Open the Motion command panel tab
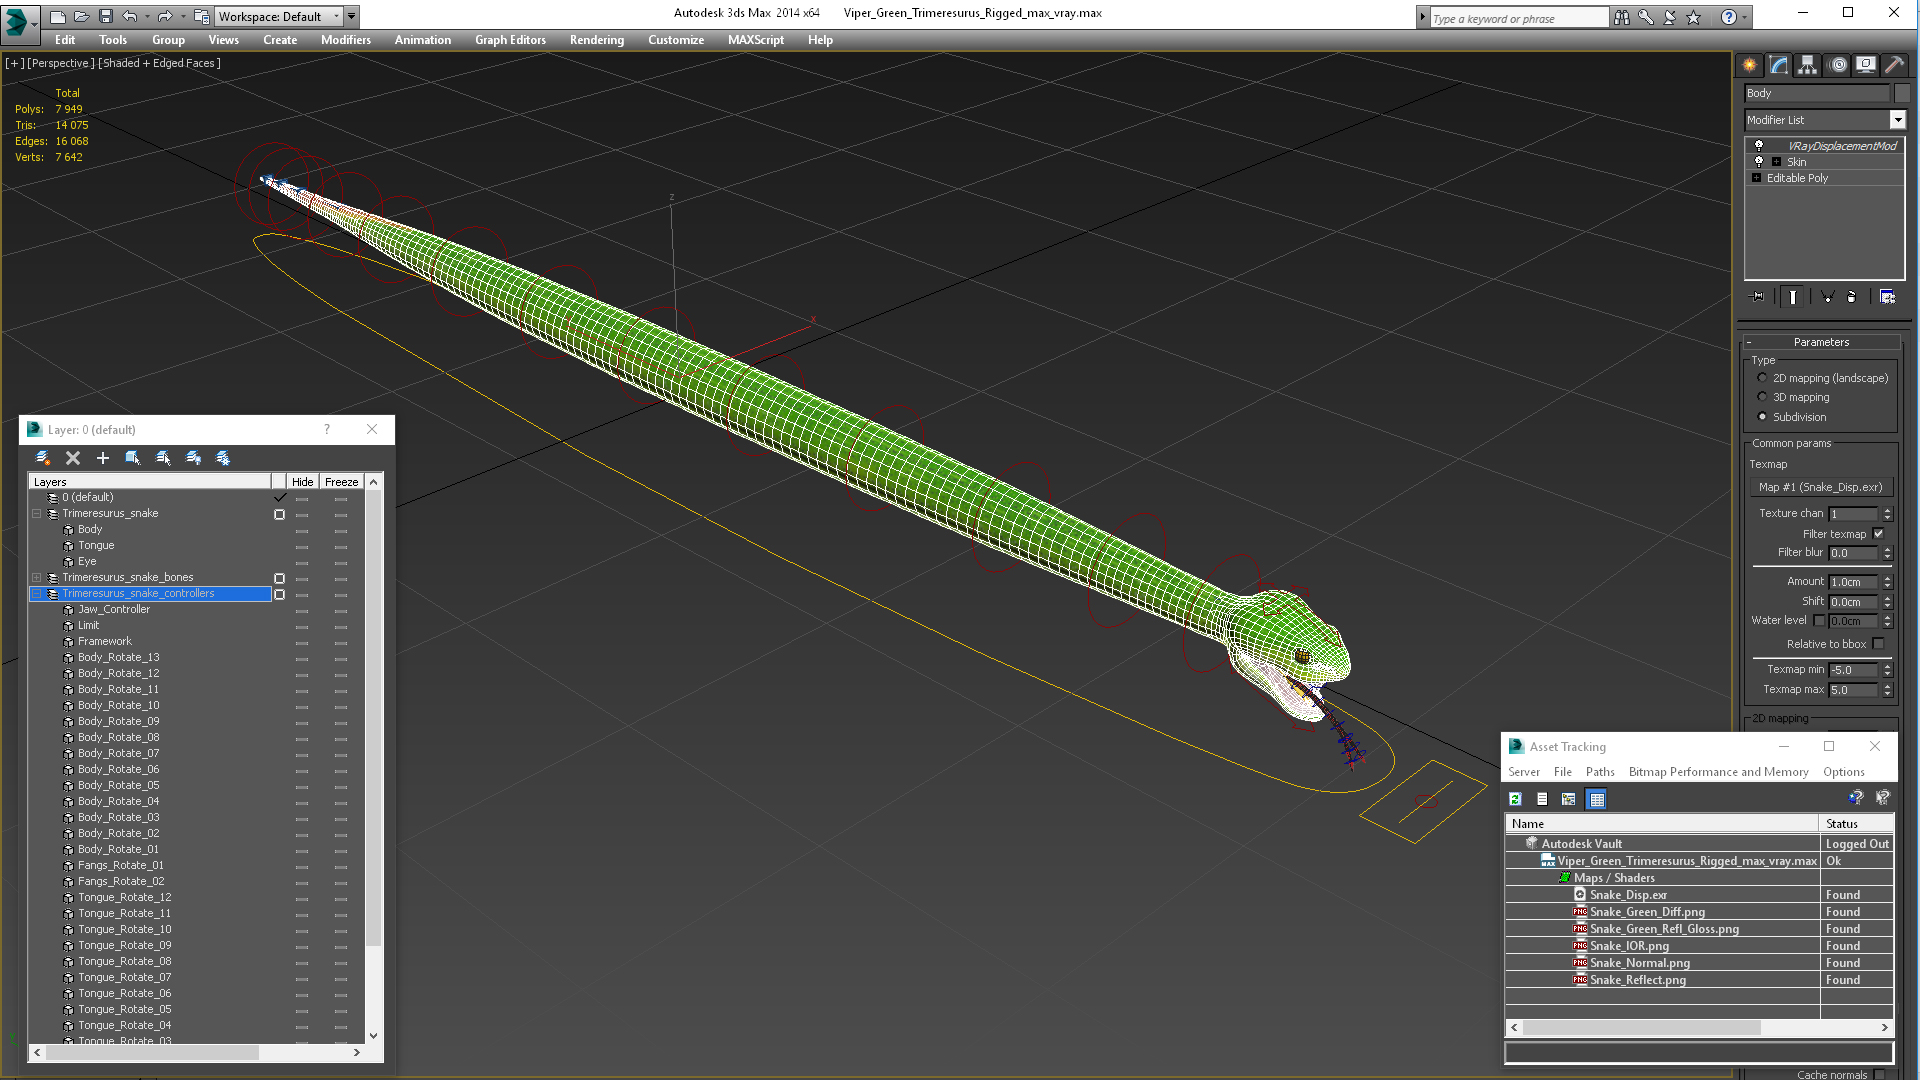 point(1837,65)
